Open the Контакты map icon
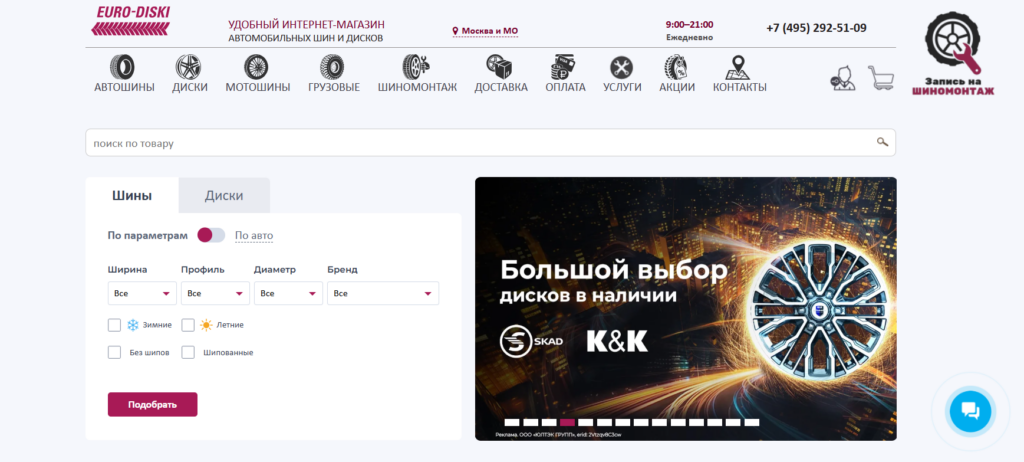The height and width of the screenshot is (462, 1024). [739, 67]
